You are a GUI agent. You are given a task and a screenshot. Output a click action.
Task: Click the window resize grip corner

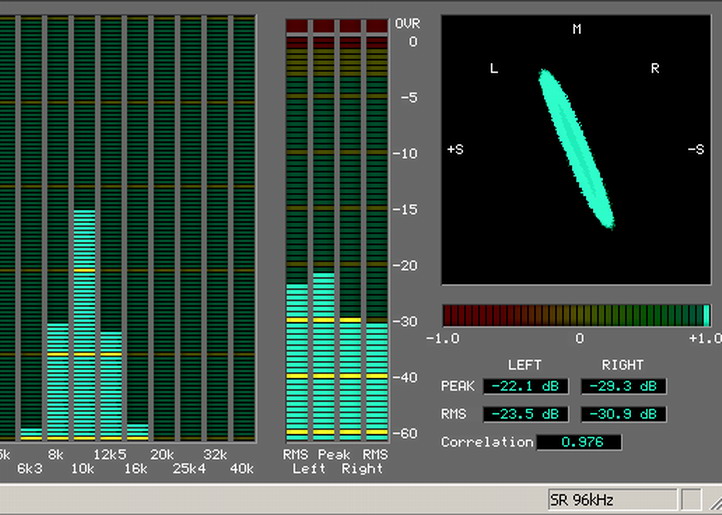pos(712,498)
